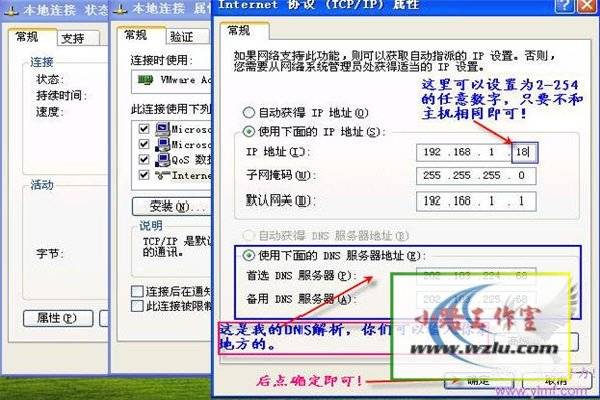The width and height of the screenshot is (600, 400).
Task: Open the 验证 tab
Action: pos(181,36)
